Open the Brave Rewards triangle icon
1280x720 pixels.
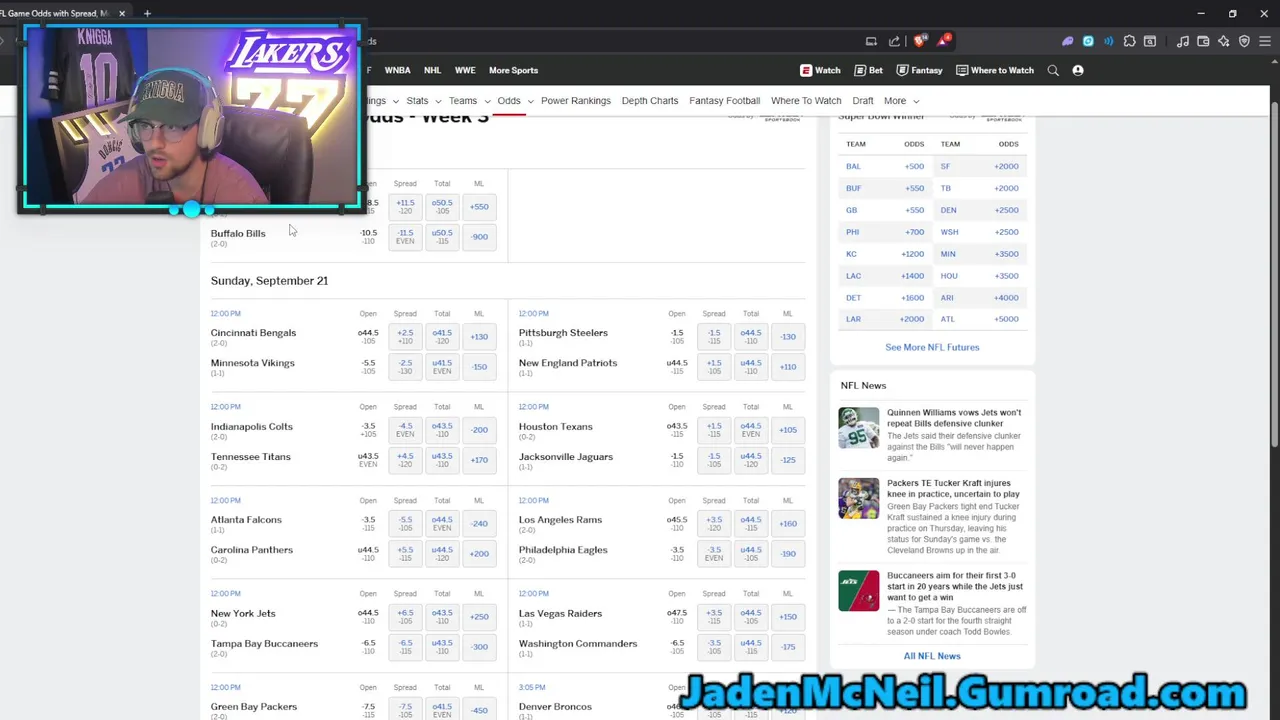943,41
